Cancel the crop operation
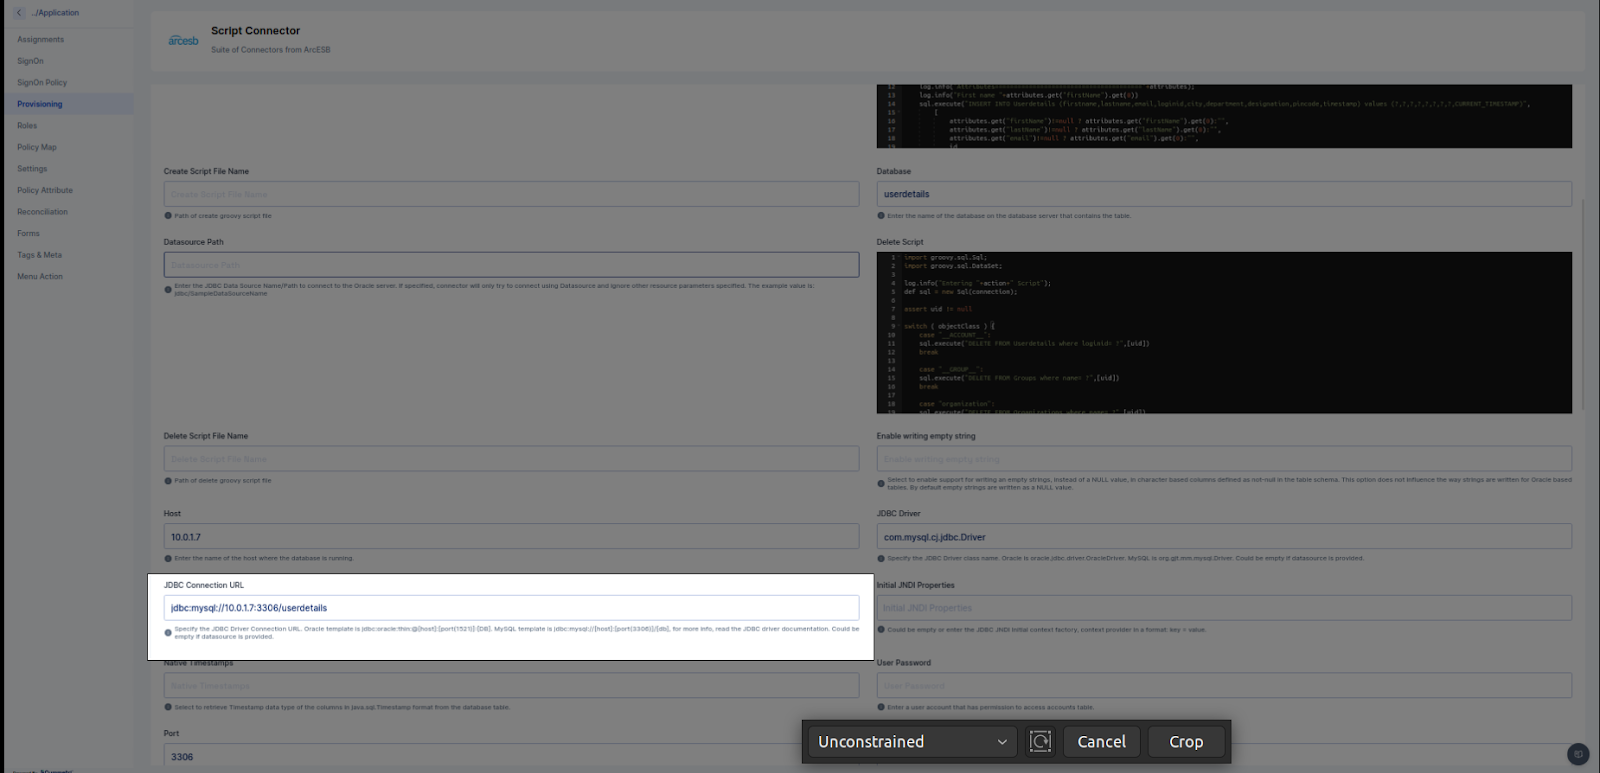This screenshot has width=1600, height=773. click(x=1101, y=742)
